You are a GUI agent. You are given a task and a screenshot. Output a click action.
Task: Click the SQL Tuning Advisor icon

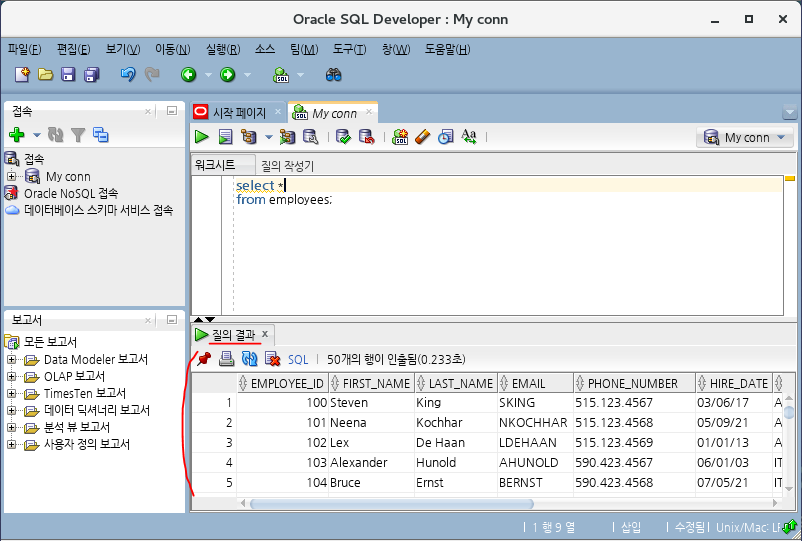(310, 137)
